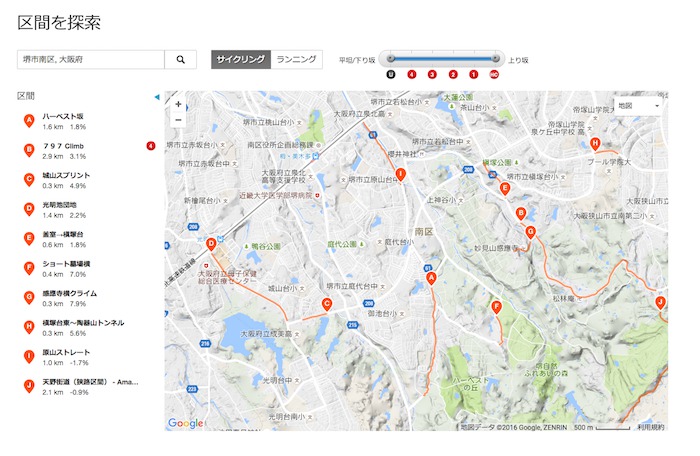Click map pin H on the map
700x456 pixels.
click(x=595, y=144)
